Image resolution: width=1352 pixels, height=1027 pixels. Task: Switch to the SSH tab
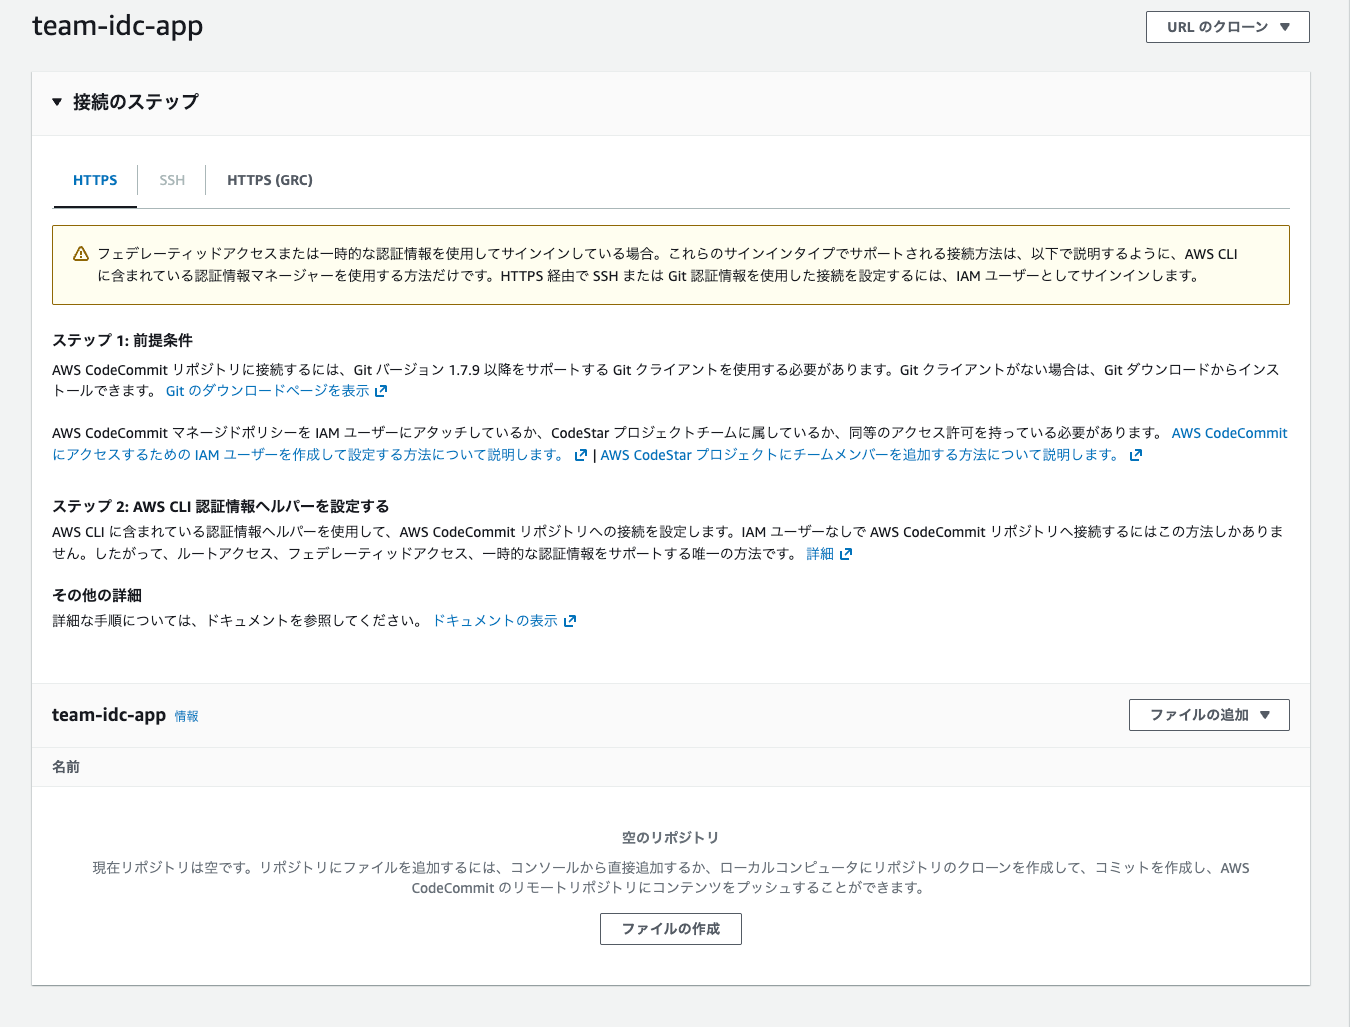[172, 180]
